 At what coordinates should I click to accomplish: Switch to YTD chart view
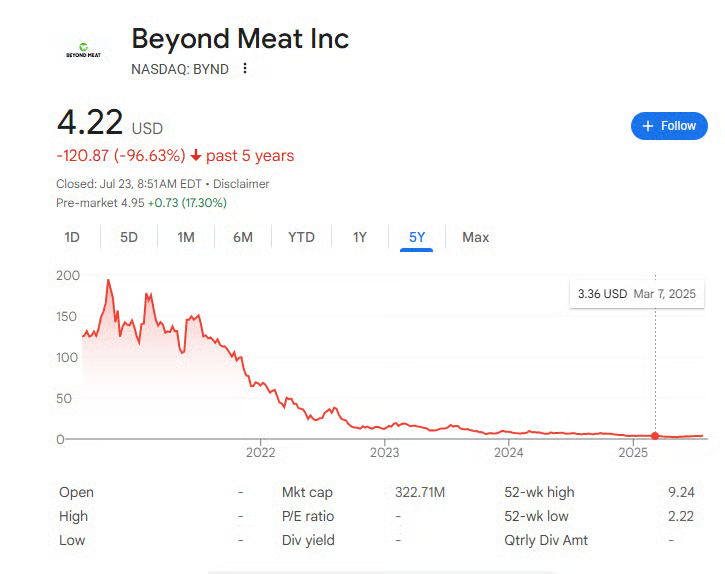301,237
